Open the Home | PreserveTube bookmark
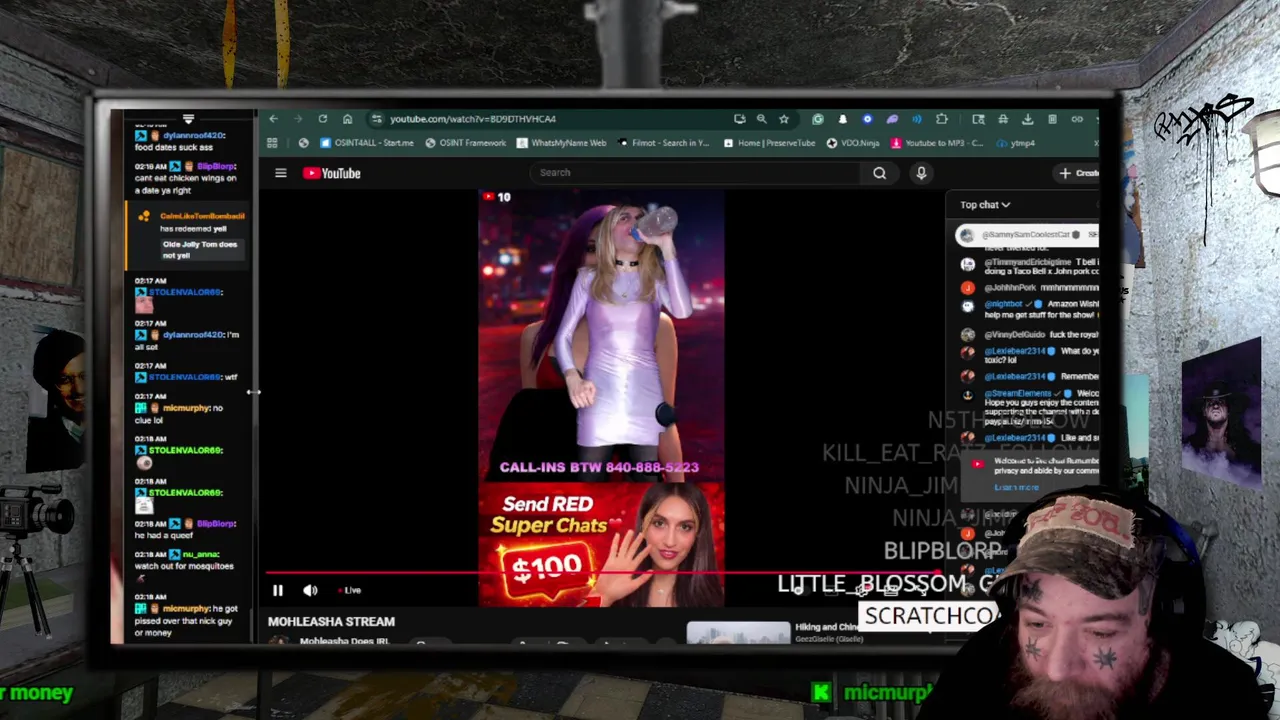The width and height of the screenshot is (1280, 720). (x=768, y=143)
